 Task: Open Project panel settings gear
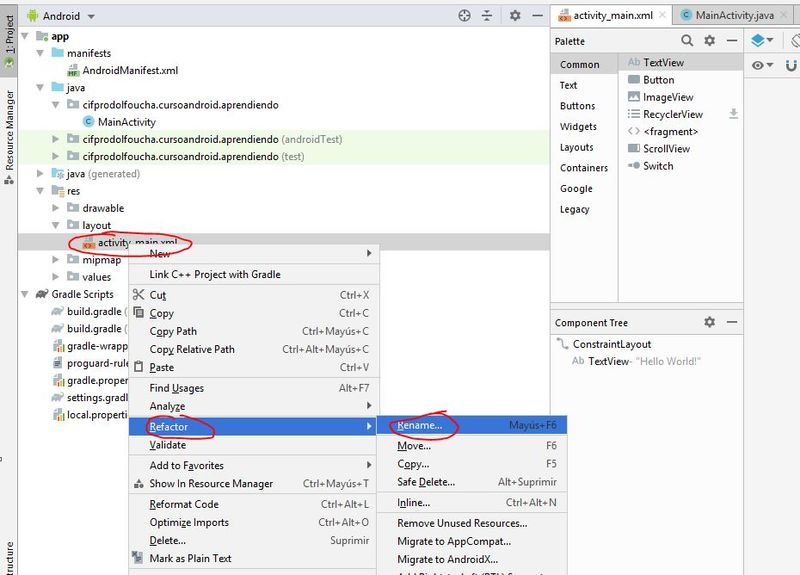(515, 16)
